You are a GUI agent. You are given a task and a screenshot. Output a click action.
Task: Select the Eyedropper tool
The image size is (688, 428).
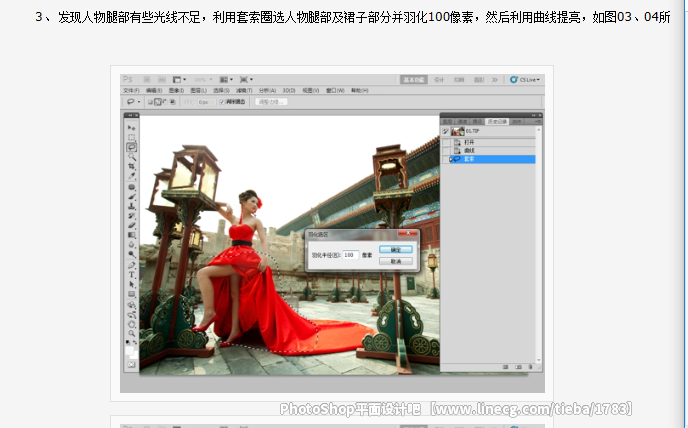click(x=131, y=176)
